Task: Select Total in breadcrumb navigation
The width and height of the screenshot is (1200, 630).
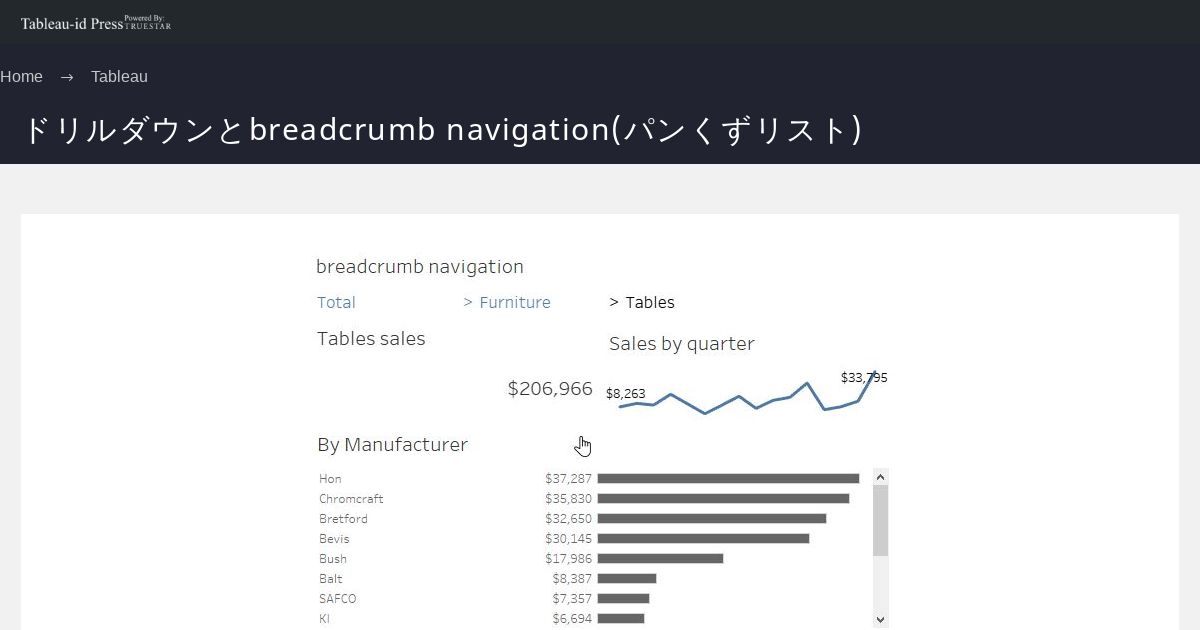Action: point(336,302)
